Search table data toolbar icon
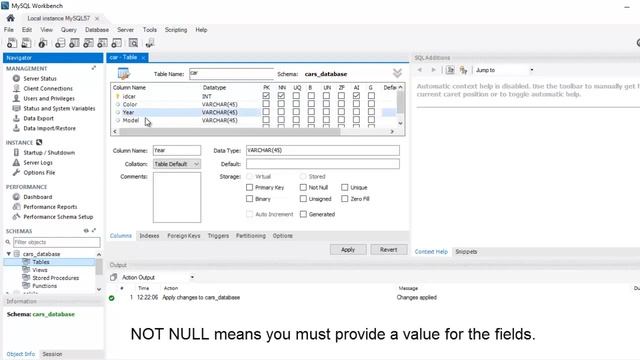 click(x=133, y=43)
